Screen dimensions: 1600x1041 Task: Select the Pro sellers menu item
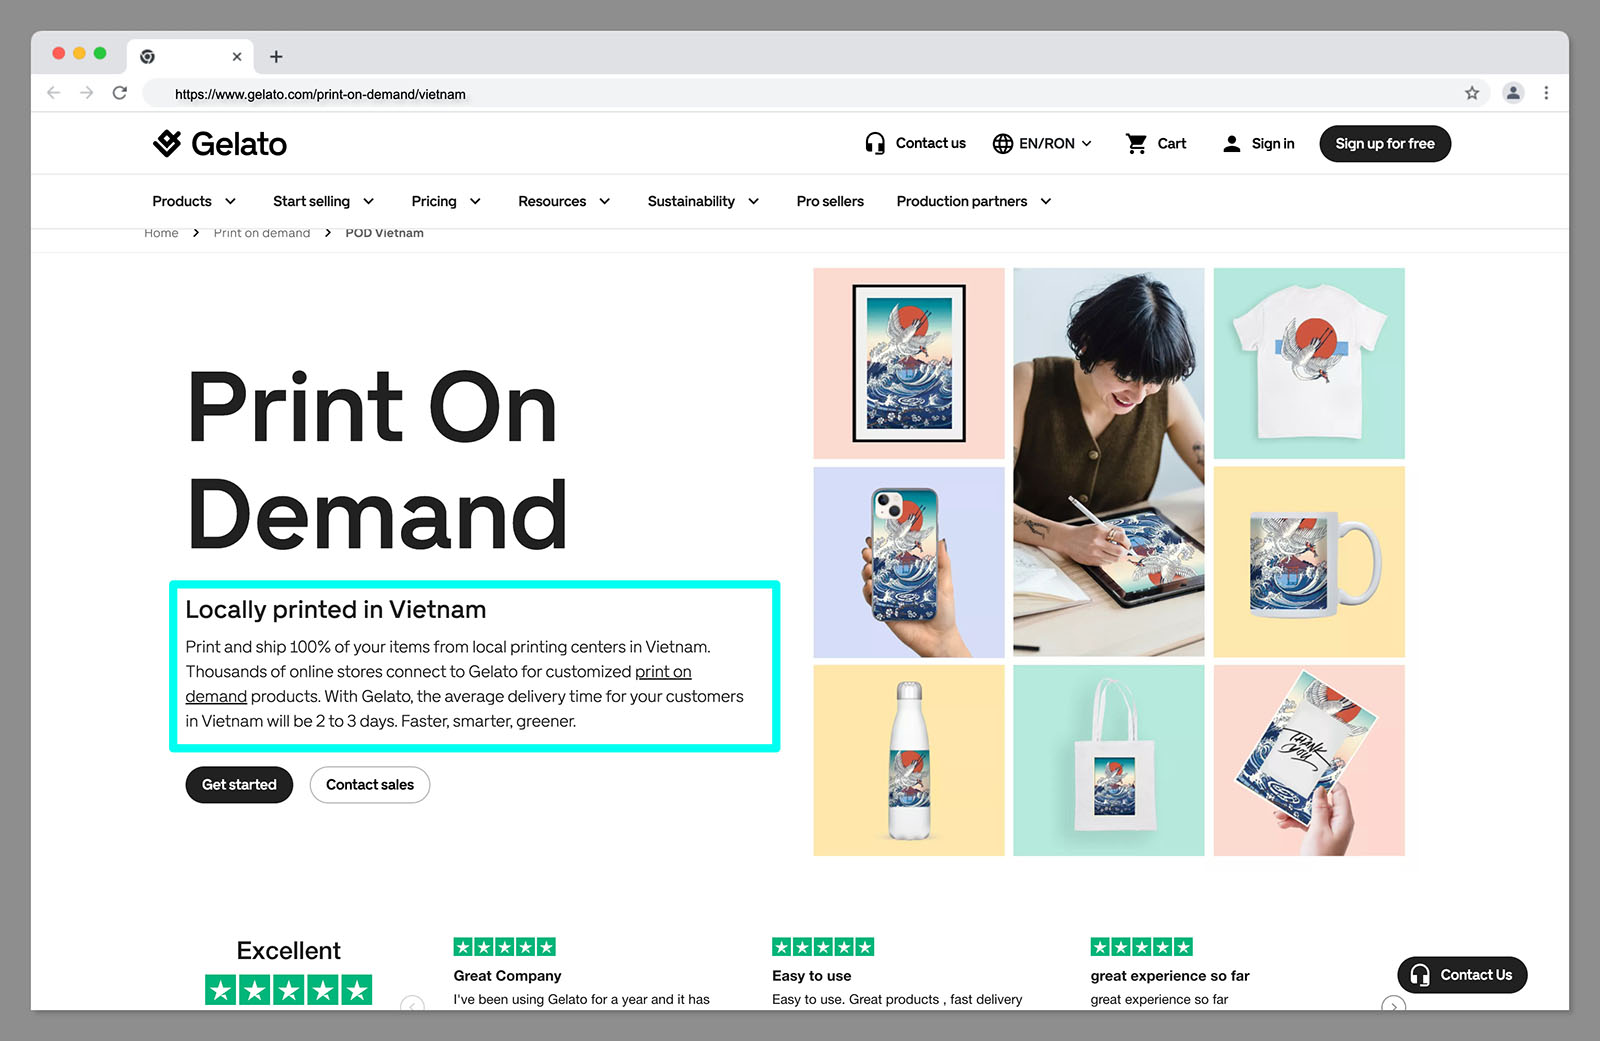click(x=829, y=201)
